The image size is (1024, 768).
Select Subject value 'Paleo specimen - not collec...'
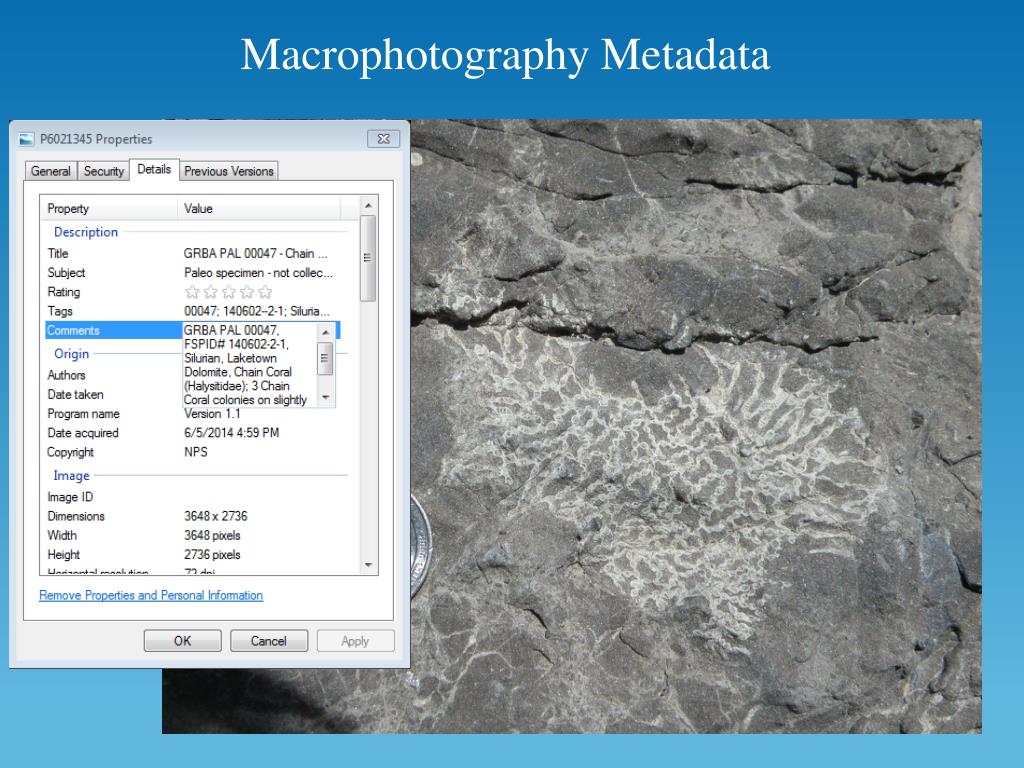point(258,273)
